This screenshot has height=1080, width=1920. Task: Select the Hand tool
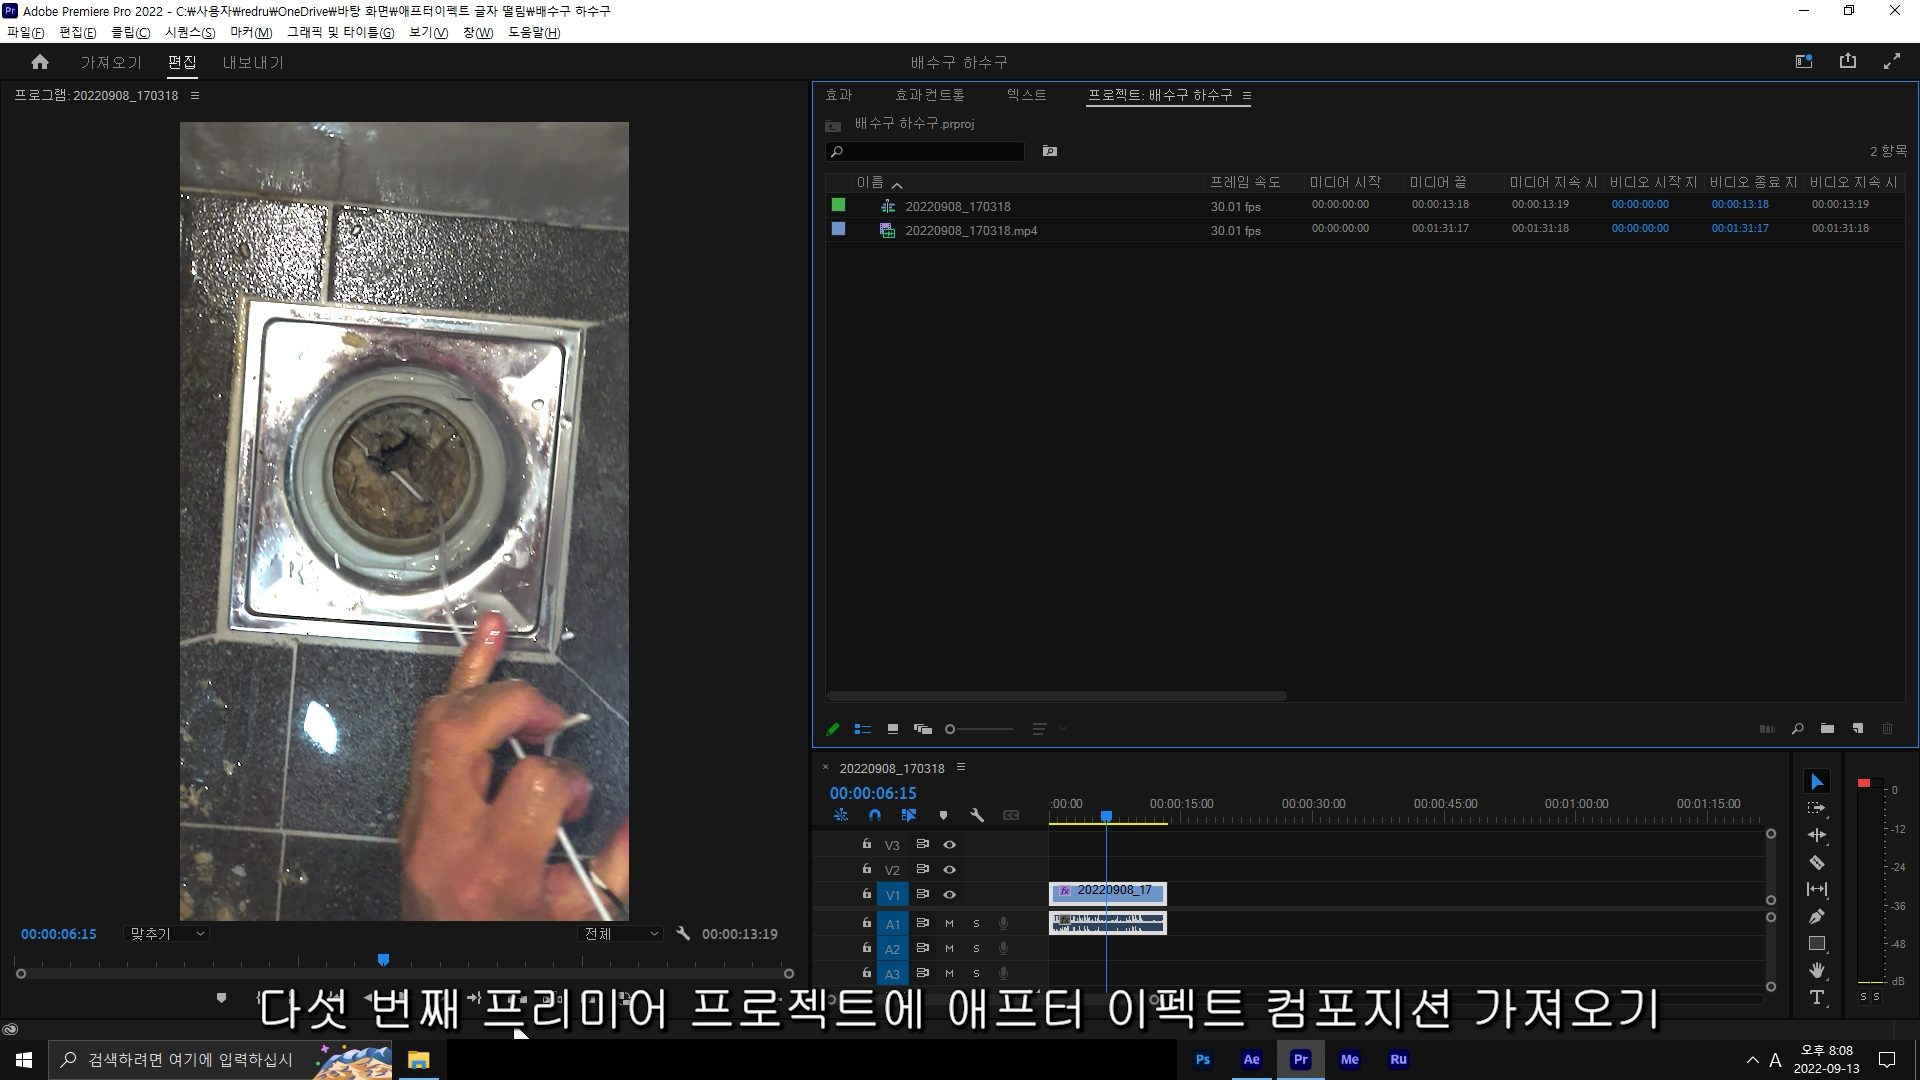(x=1817, y=970)
